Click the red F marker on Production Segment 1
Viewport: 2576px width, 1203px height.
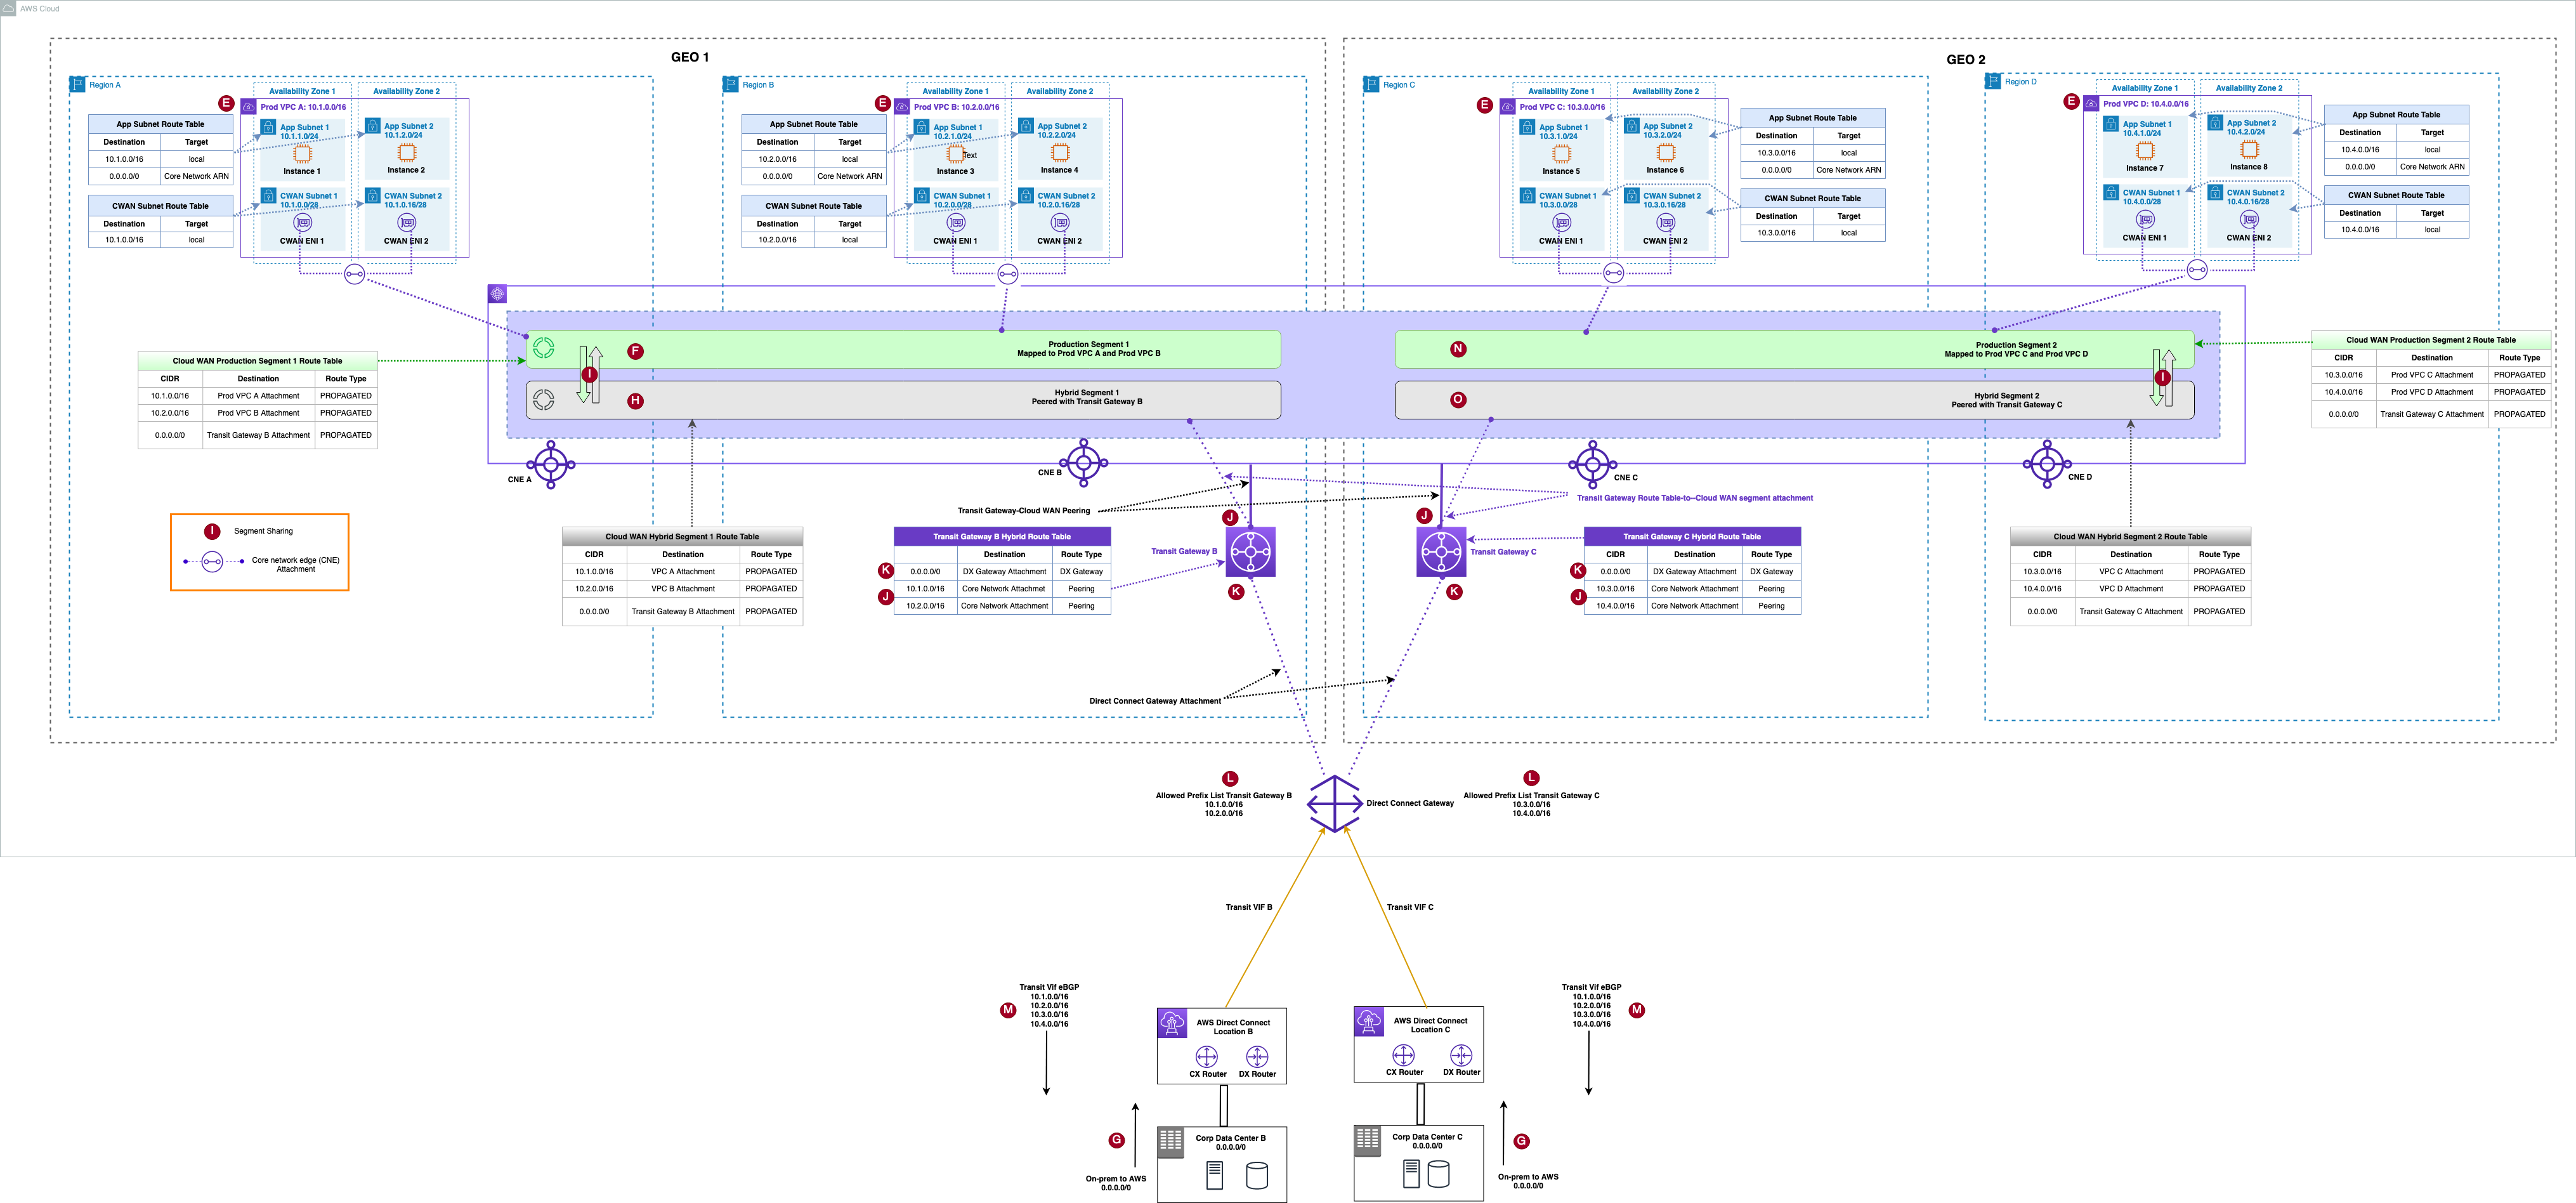click(635, 351)
